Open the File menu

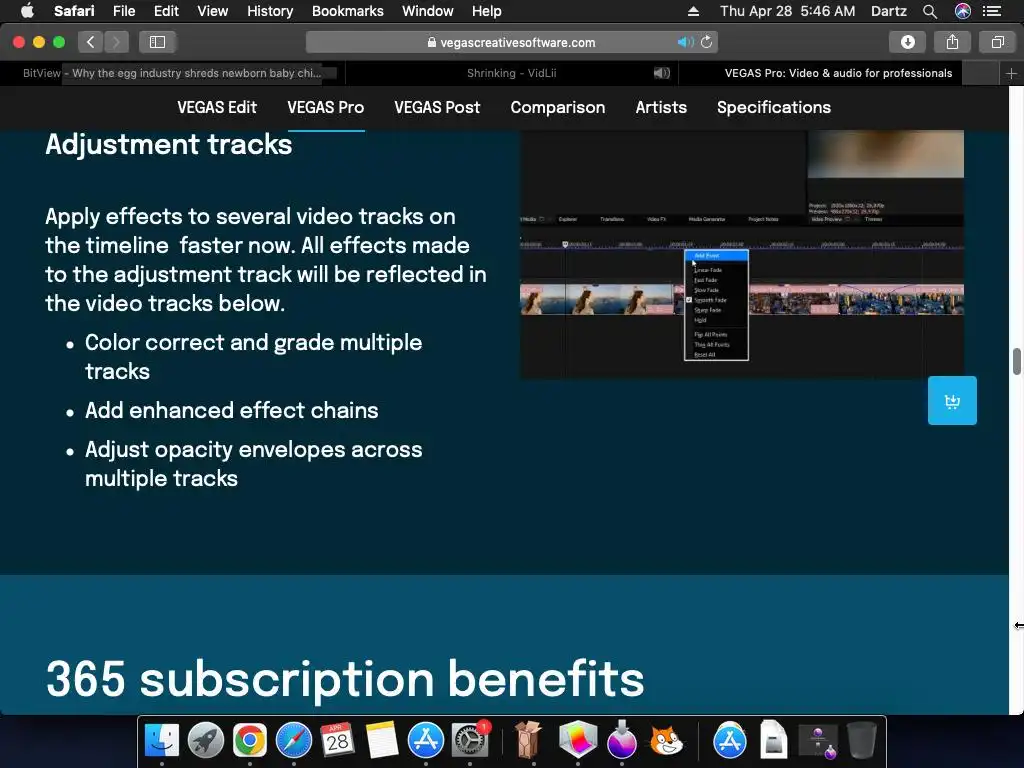(x=123, y=11)
